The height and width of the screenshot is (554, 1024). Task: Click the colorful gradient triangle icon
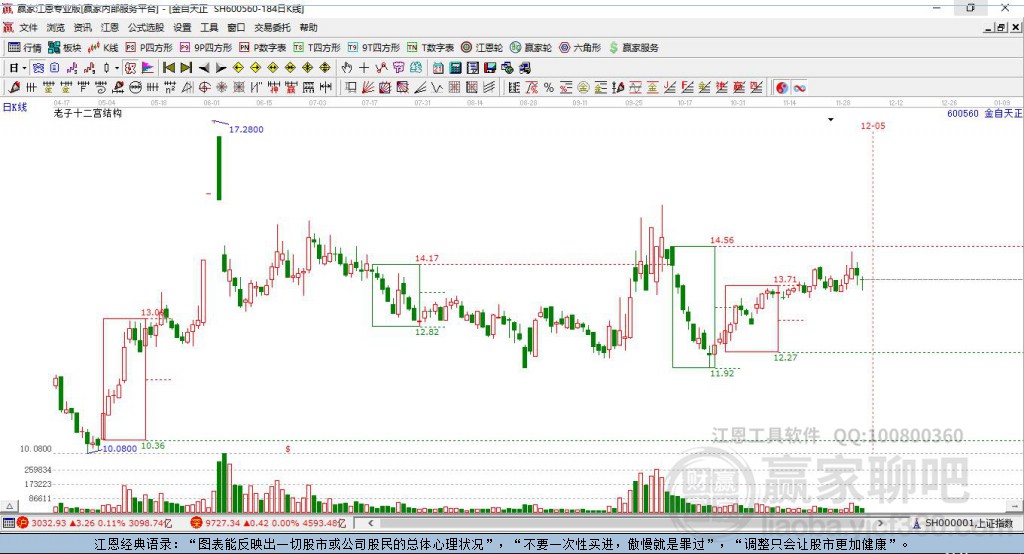148,68
